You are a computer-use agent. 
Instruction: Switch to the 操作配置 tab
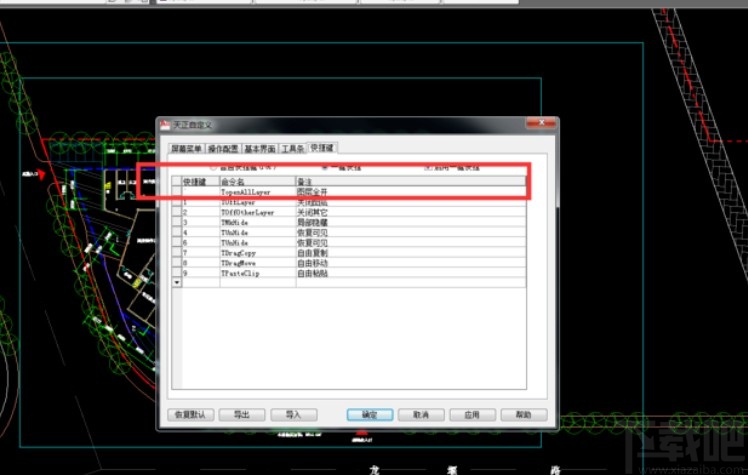tap(223, 148)
